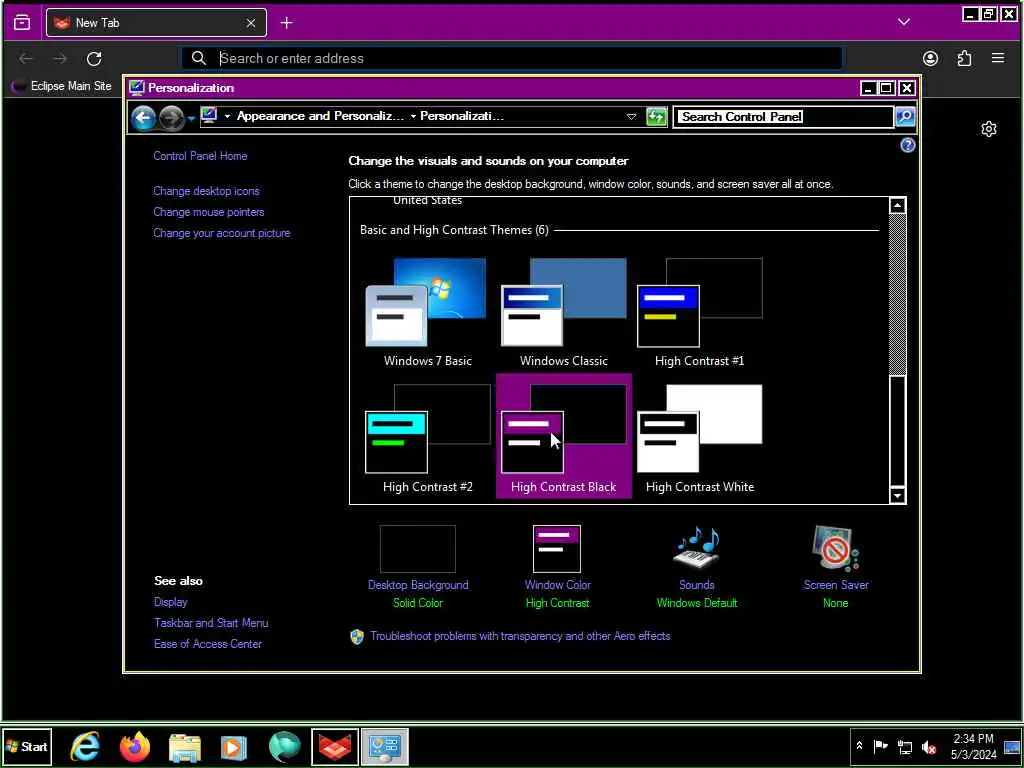Open the Display link under See also
The image size is (1024, 768).
click(x=170, y=602)
